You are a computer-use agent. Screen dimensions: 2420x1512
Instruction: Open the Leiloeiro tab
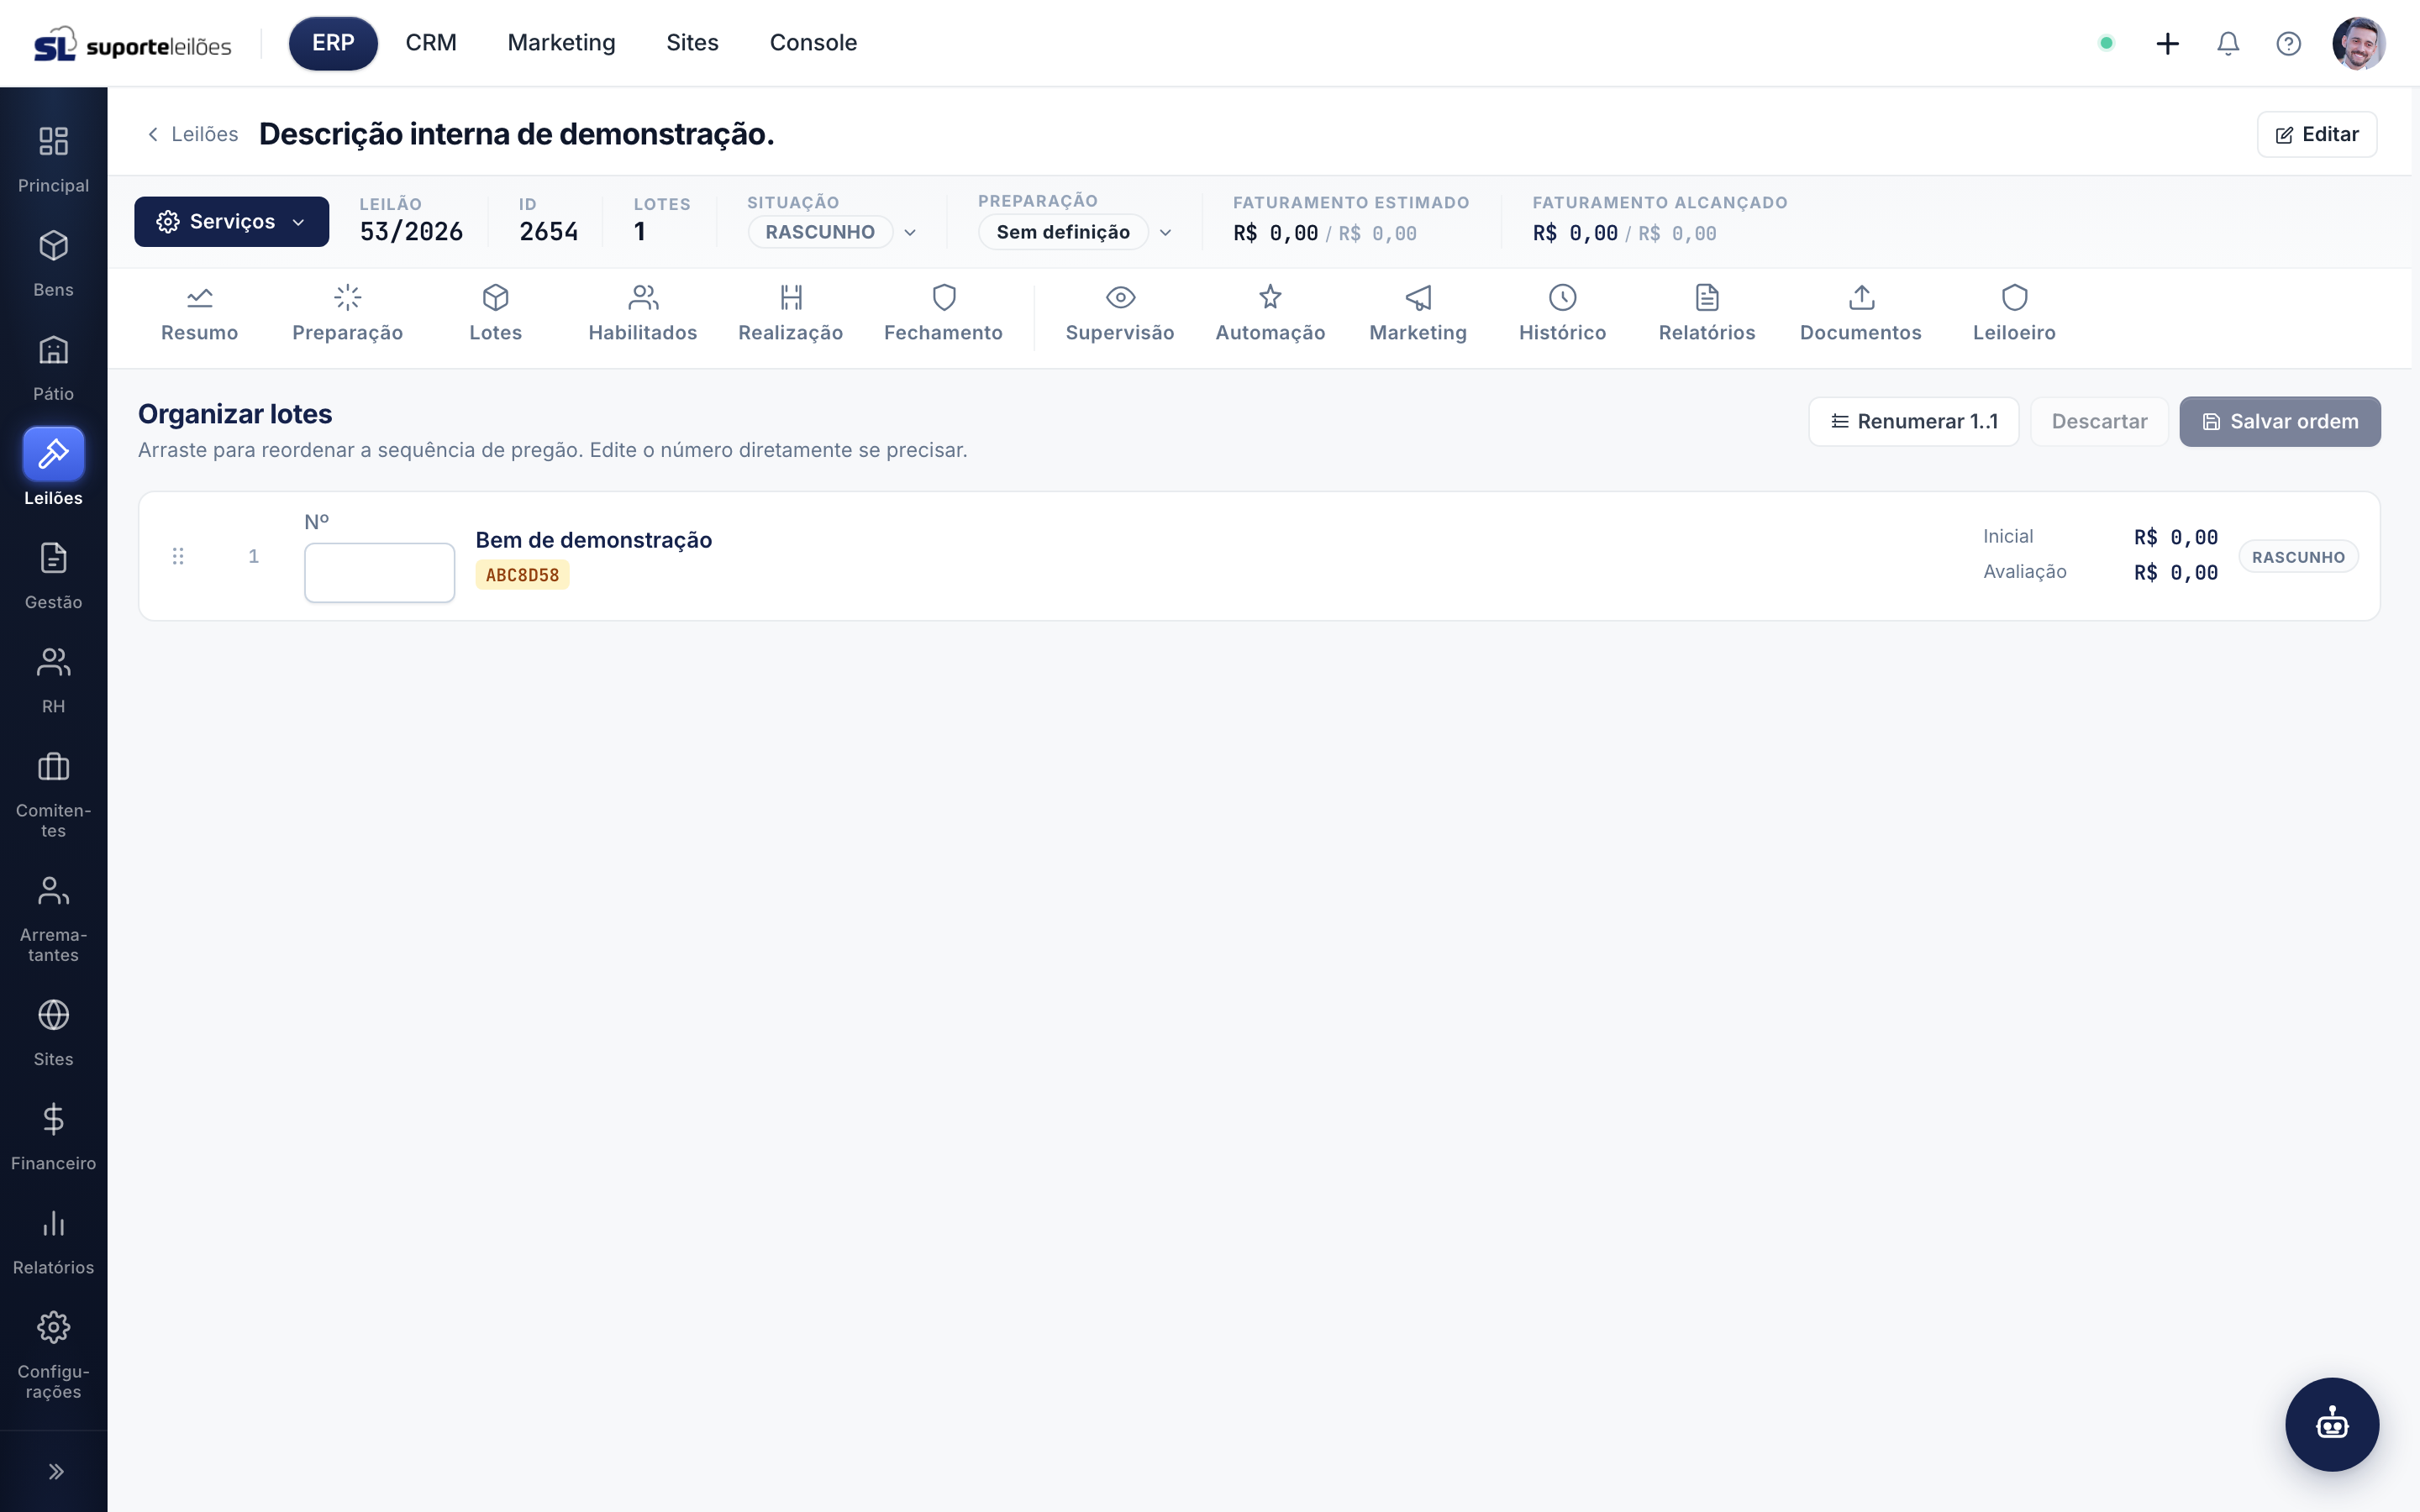coord(2014,314)
